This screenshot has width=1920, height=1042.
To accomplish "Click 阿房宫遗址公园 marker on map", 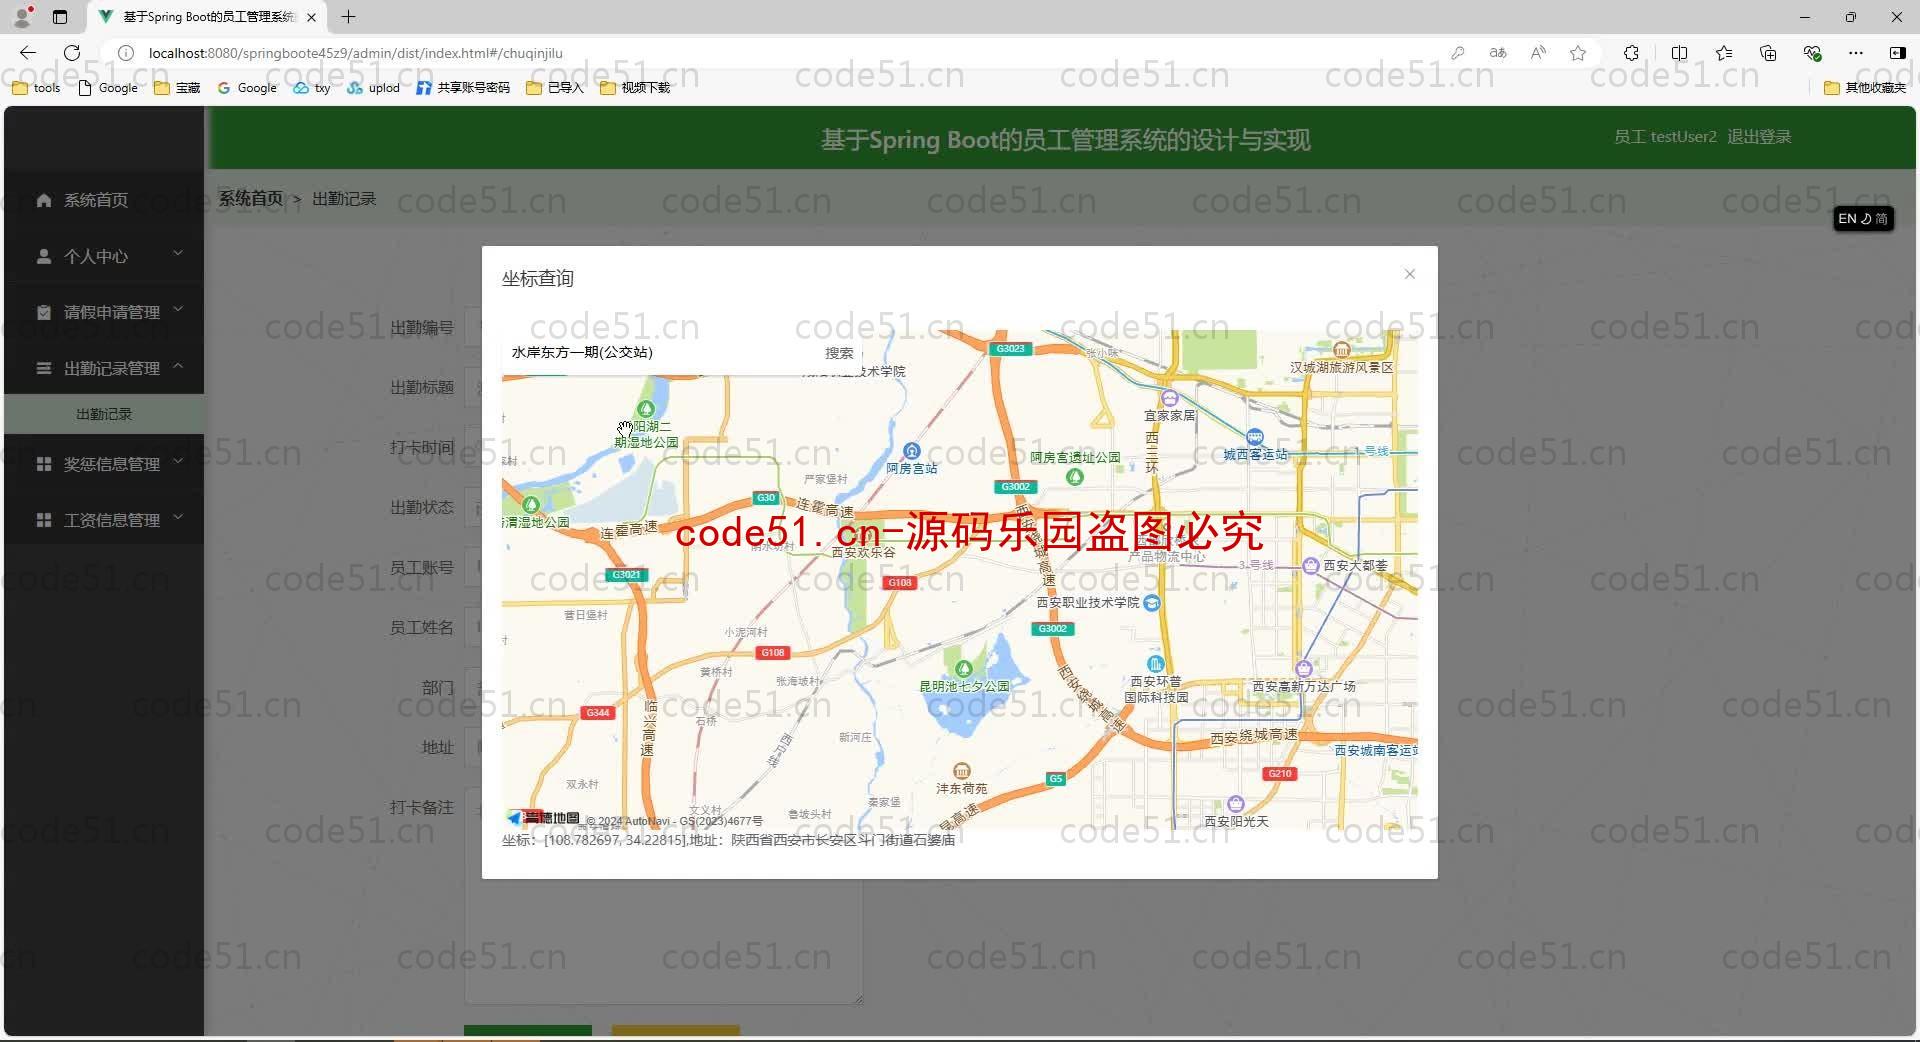I will [x=1075, y=477].
